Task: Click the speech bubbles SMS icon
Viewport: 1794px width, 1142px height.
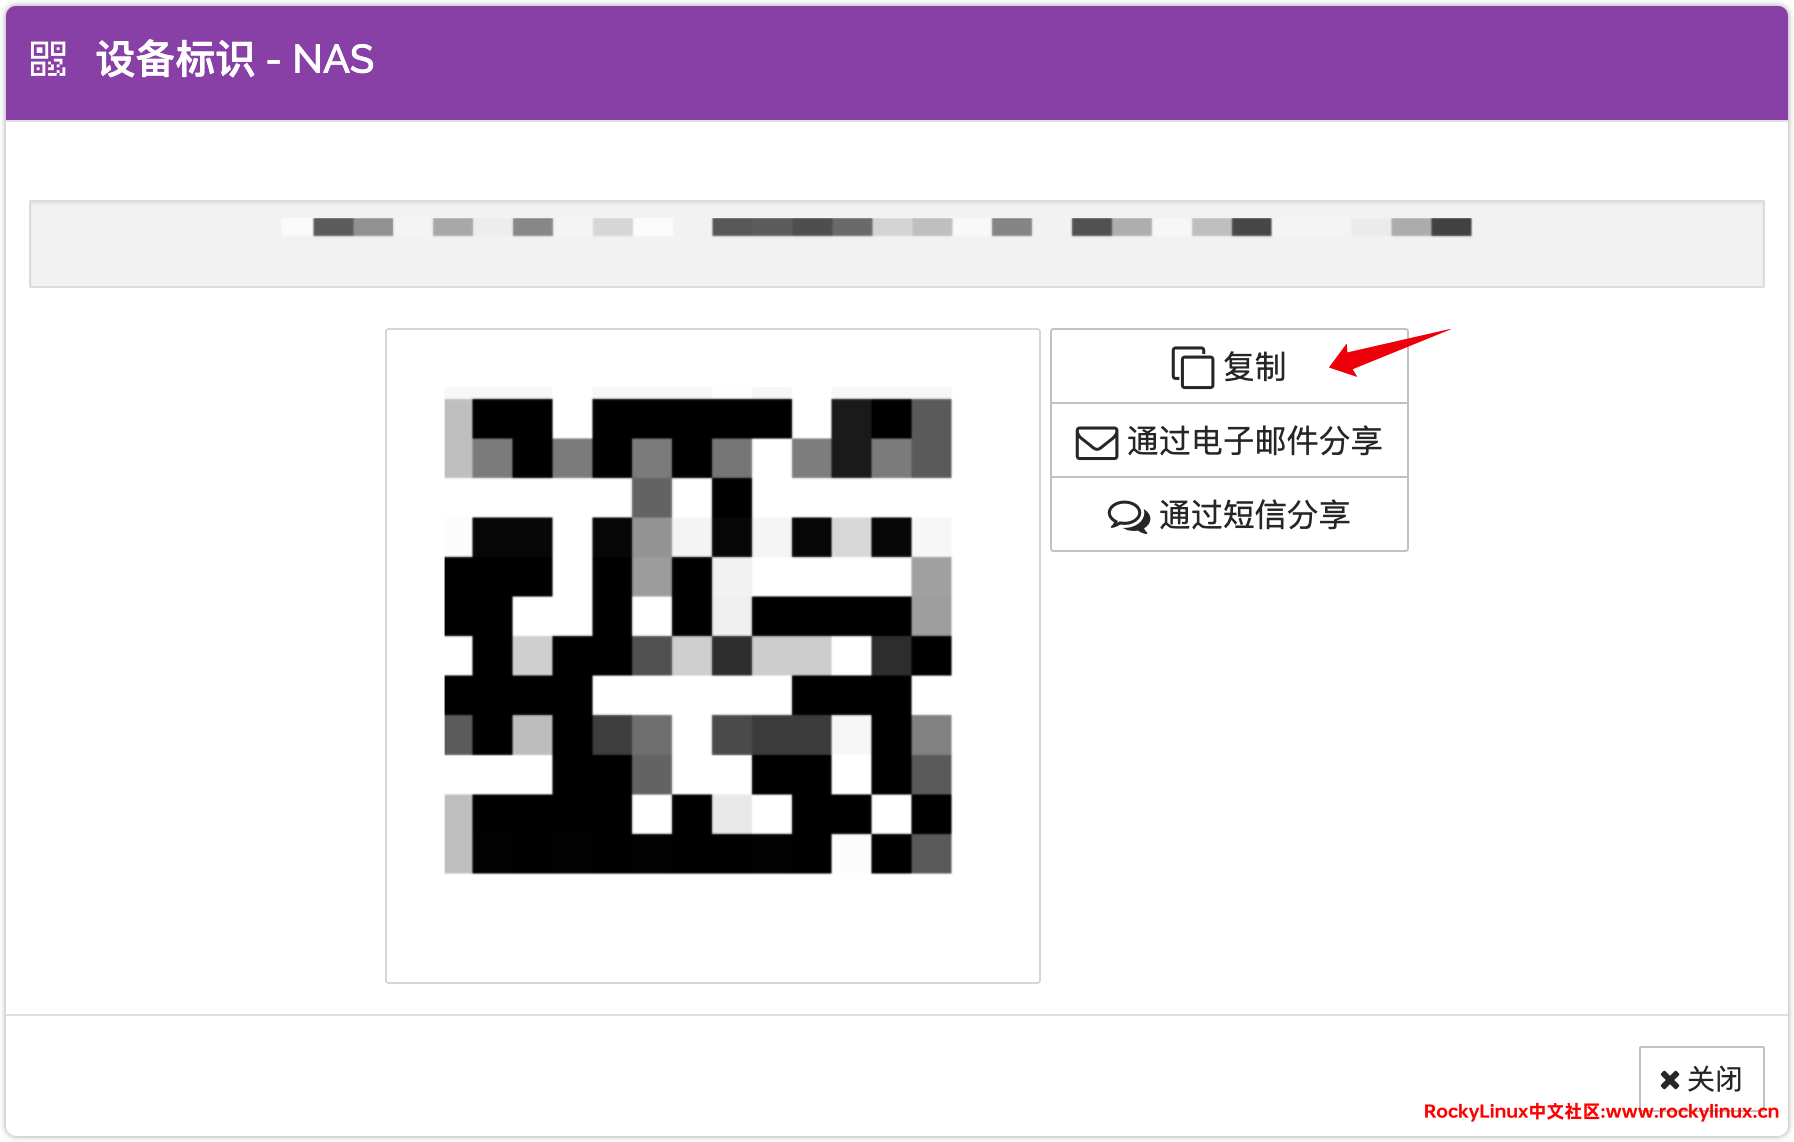Action: pyautogui.click(x=1128, y=516)
